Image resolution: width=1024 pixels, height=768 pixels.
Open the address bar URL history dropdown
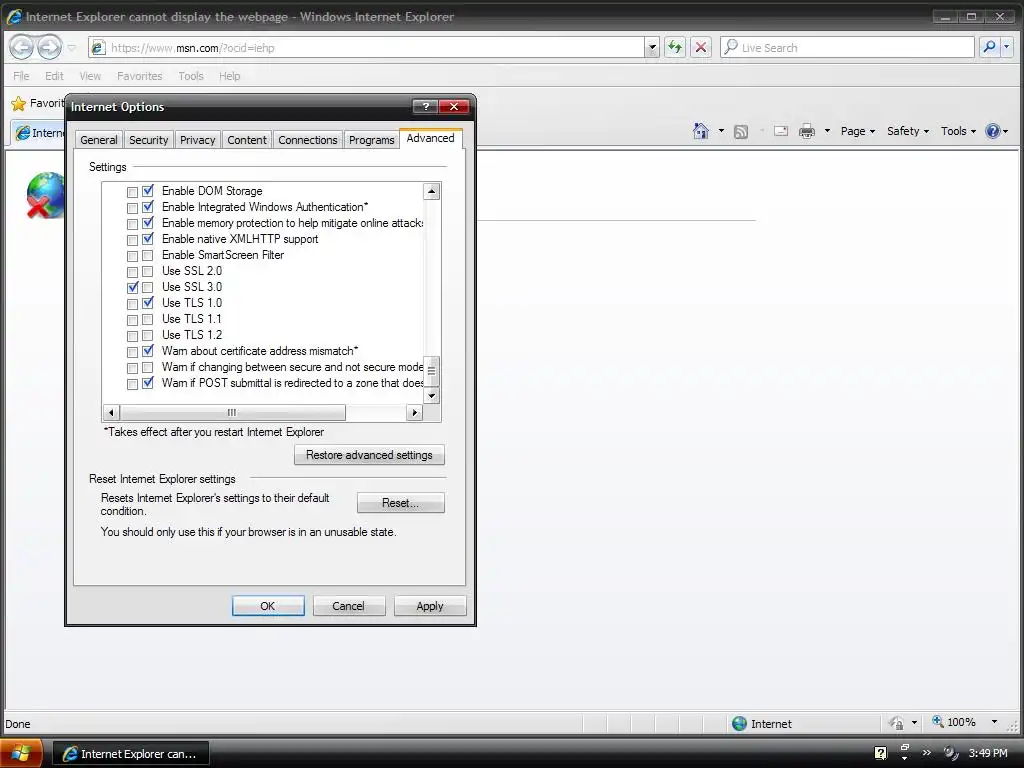[652, 48]
